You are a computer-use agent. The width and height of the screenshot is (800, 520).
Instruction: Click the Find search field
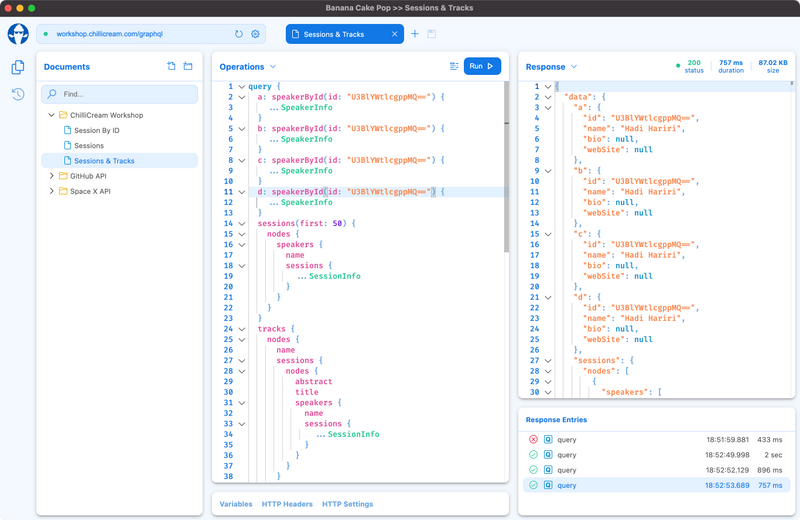click(x=120, y=94)
